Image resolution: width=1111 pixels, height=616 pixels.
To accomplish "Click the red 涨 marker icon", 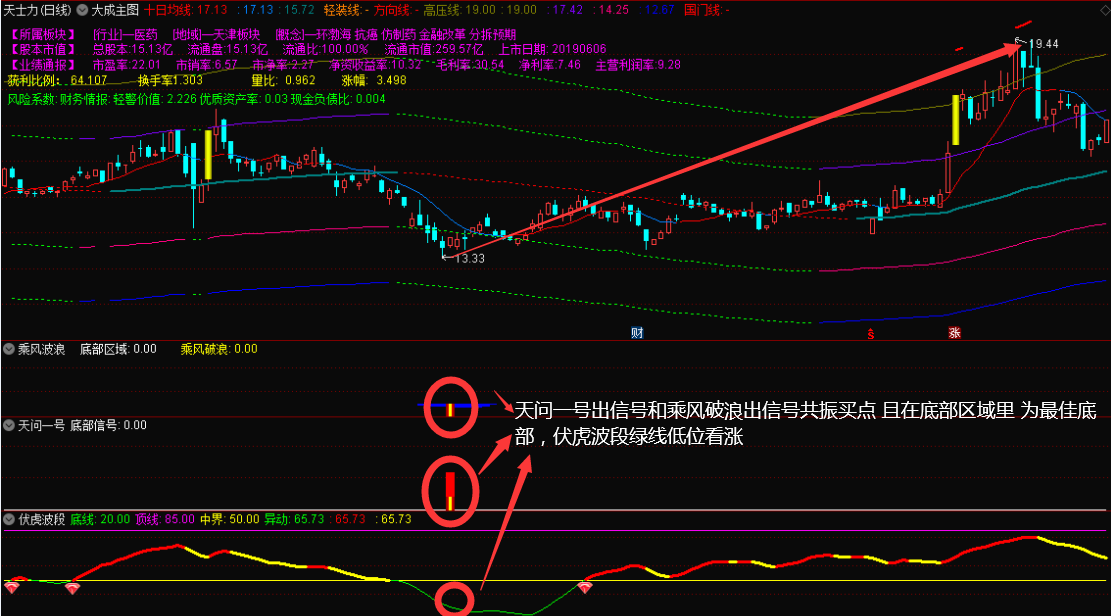I will click(x=953, y=332).
